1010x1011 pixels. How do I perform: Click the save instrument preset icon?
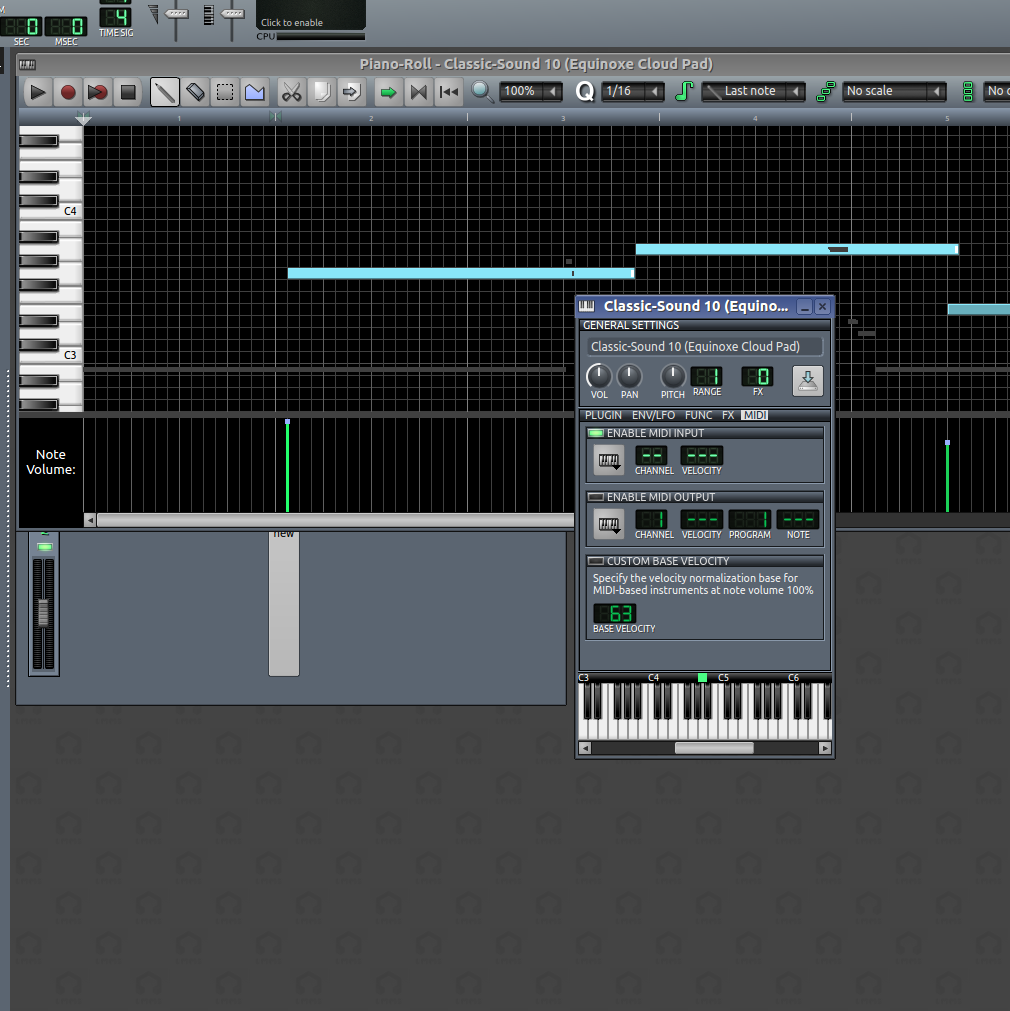[808, 380]
